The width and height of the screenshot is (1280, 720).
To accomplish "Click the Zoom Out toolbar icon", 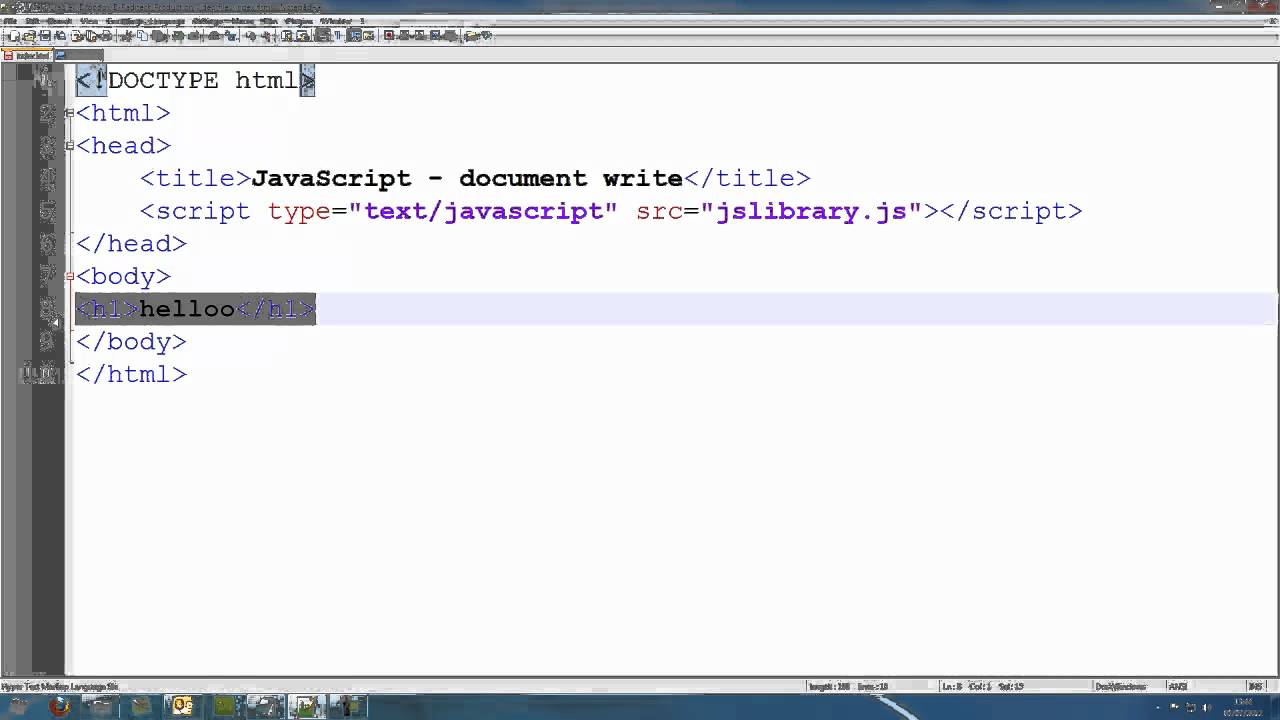I will pos(266,36).
